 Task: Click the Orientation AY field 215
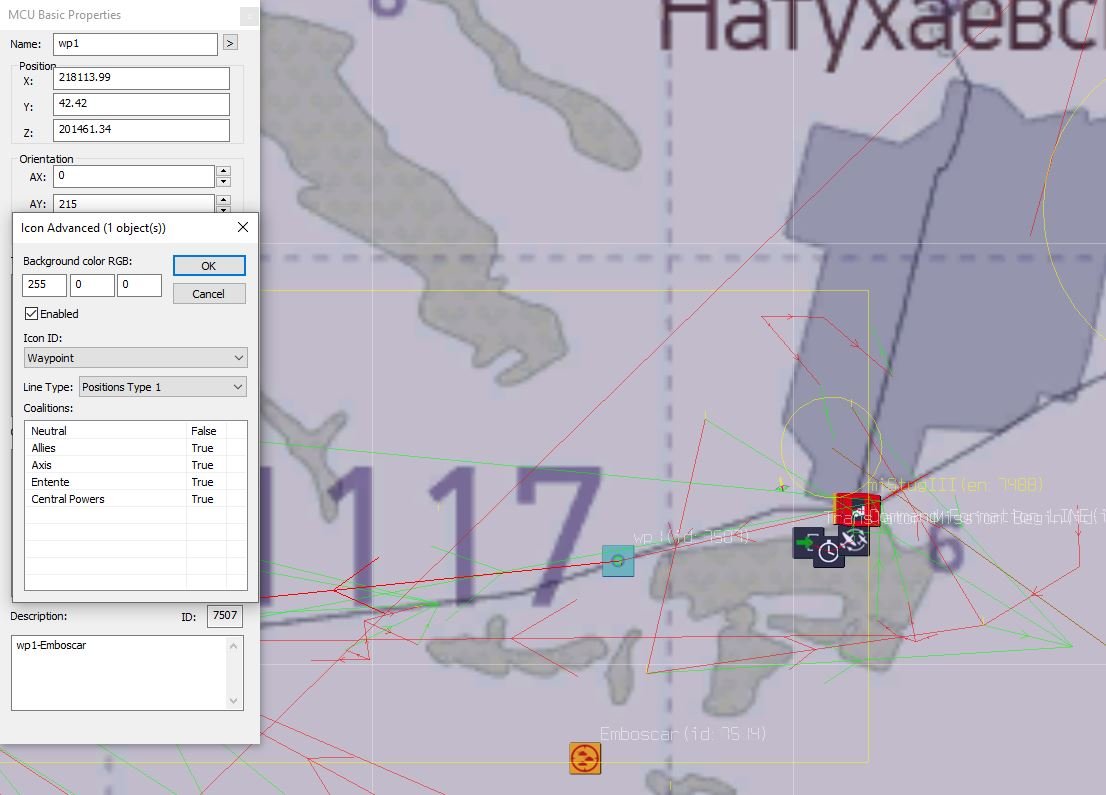coord(134,203)
